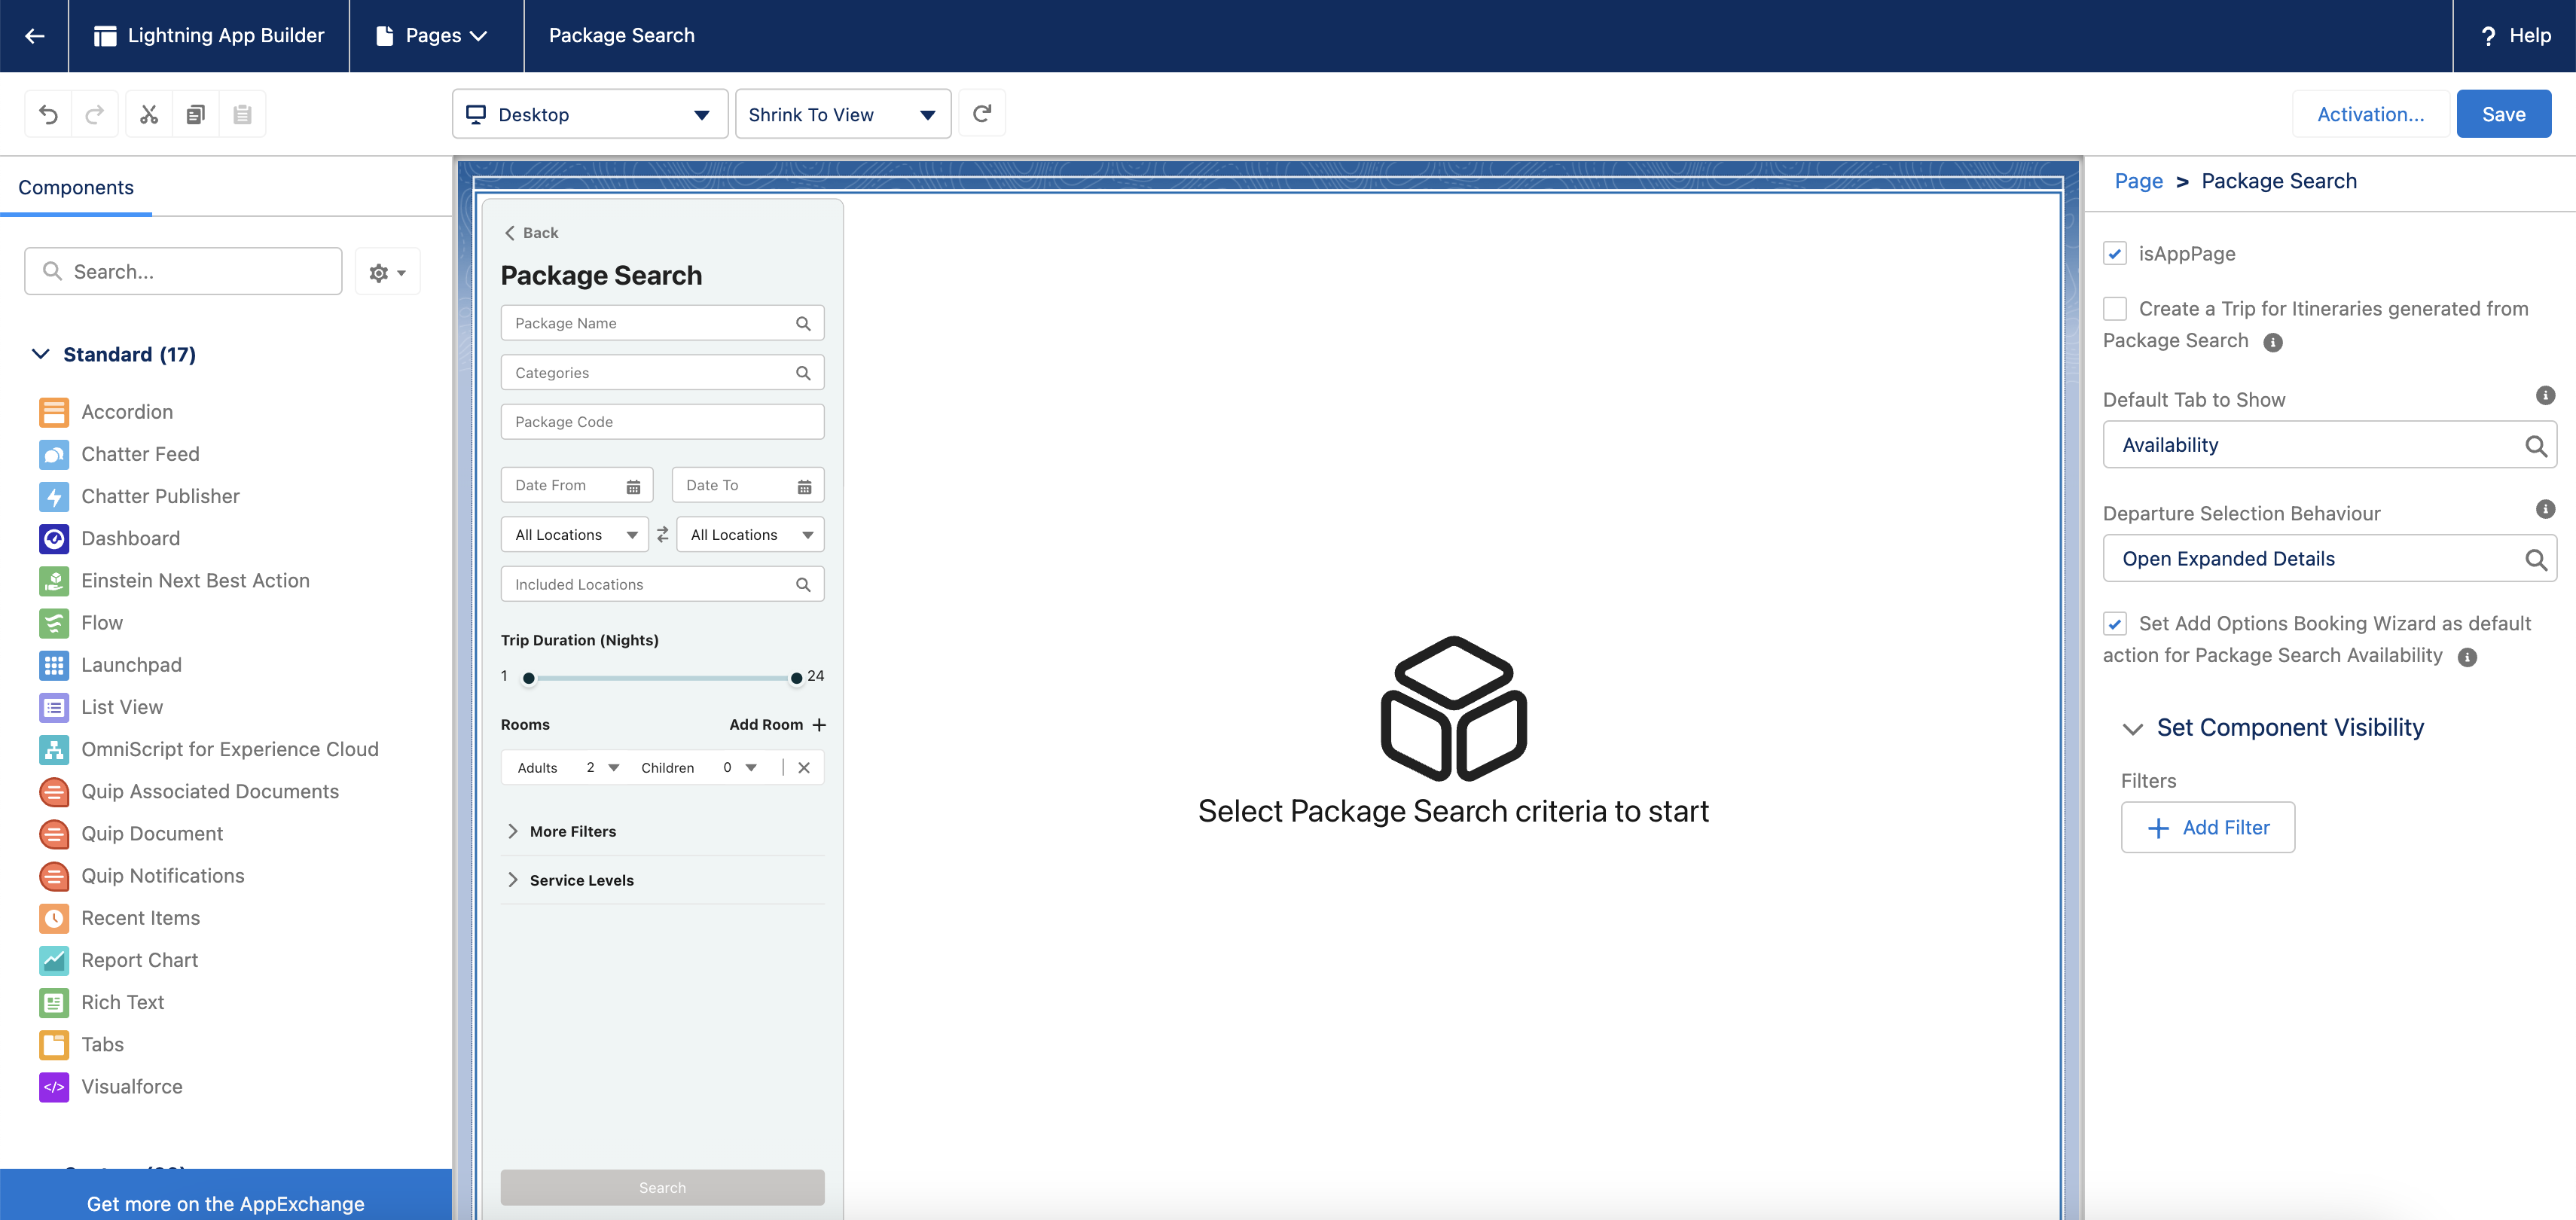Uncheck the isAppPage checkbox
This screenshot has height=1220, width=2576.
point(2114,254)
